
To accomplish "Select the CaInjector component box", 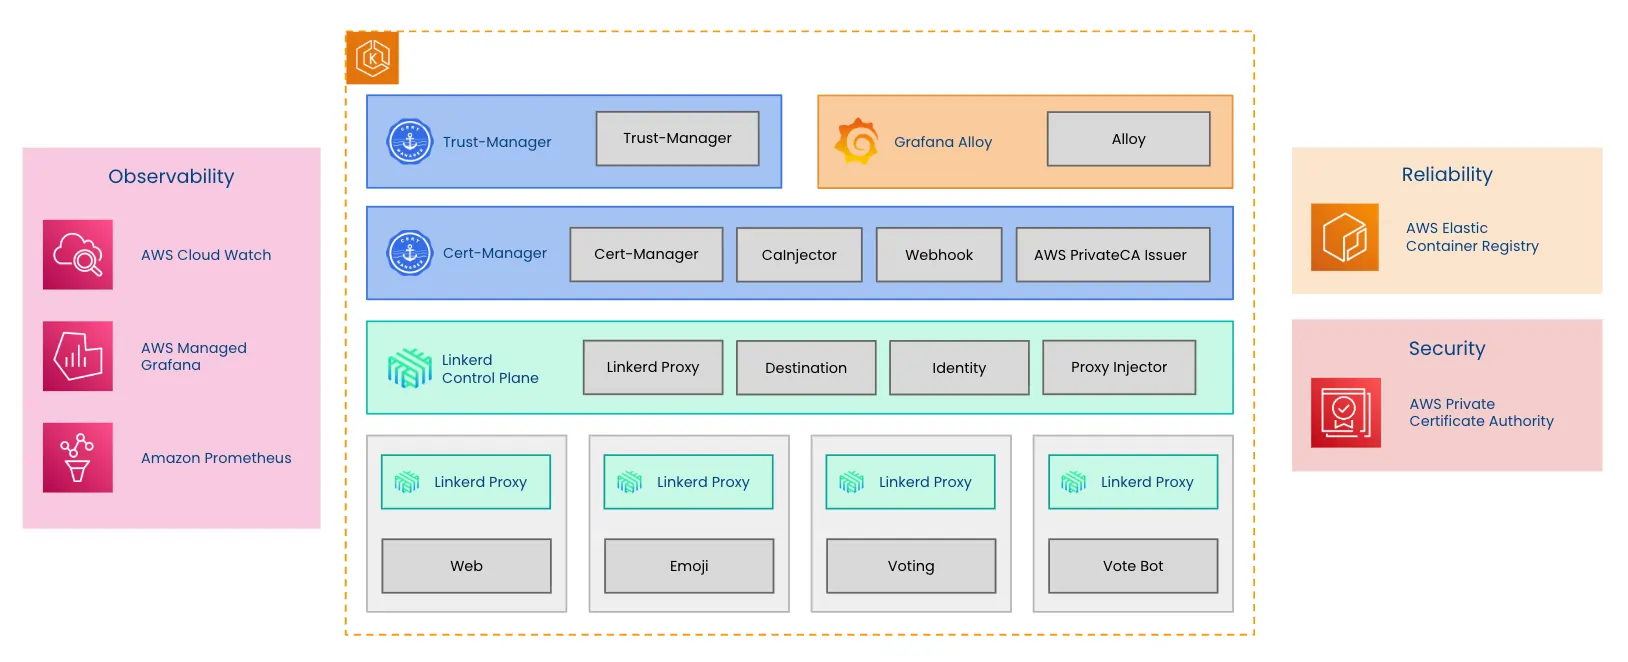I will point(799,255).
